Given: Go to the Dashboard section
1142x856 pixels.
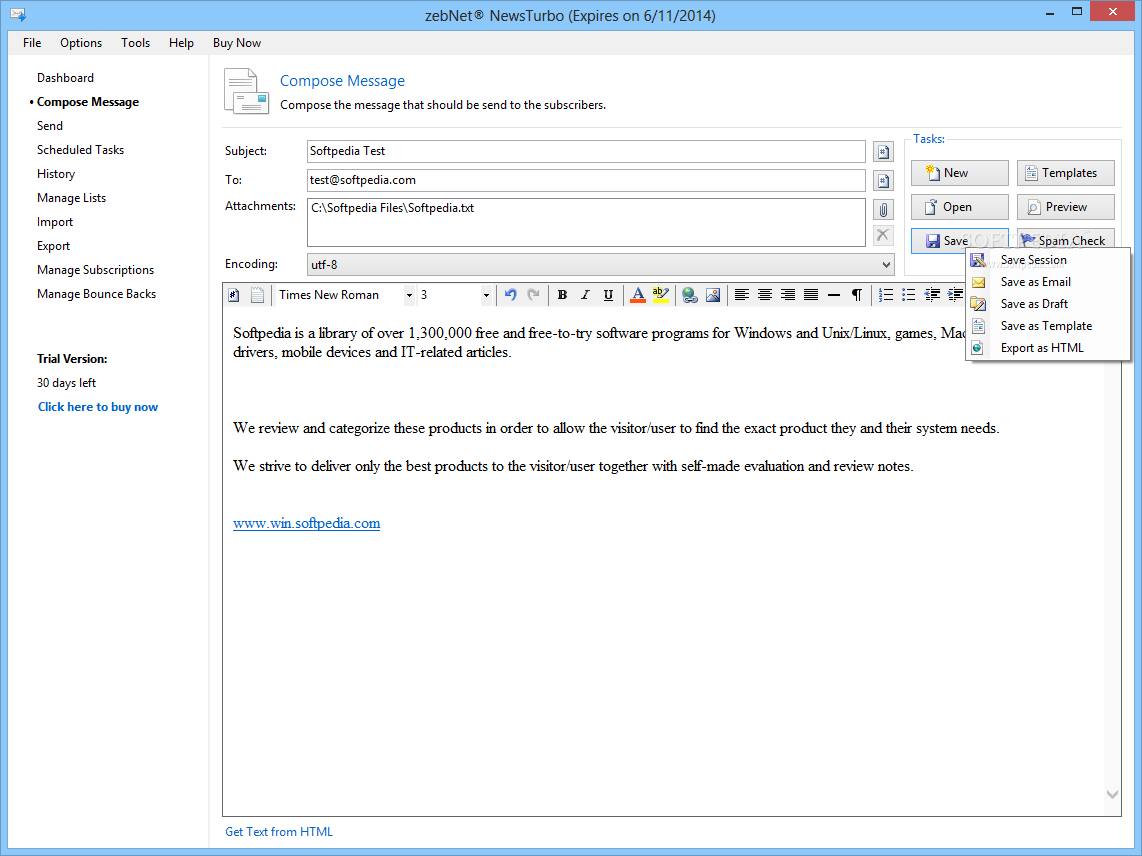Looking at the screenshot, I should coord(66,78).
